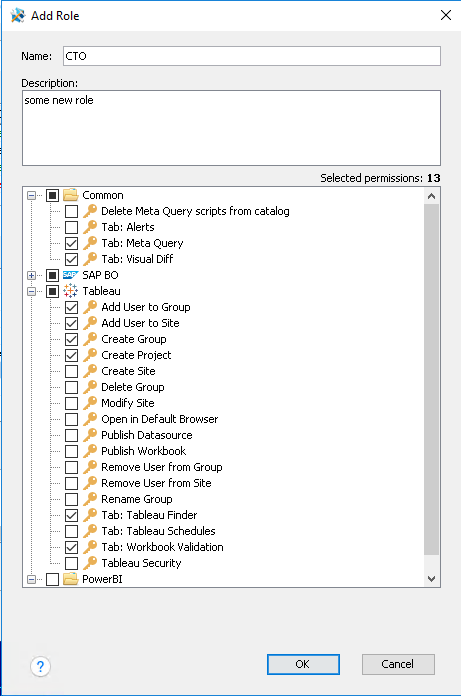Click the key icon beside Create Project
The height and width of the screenshot is (696, 461).
click(90, 355)
